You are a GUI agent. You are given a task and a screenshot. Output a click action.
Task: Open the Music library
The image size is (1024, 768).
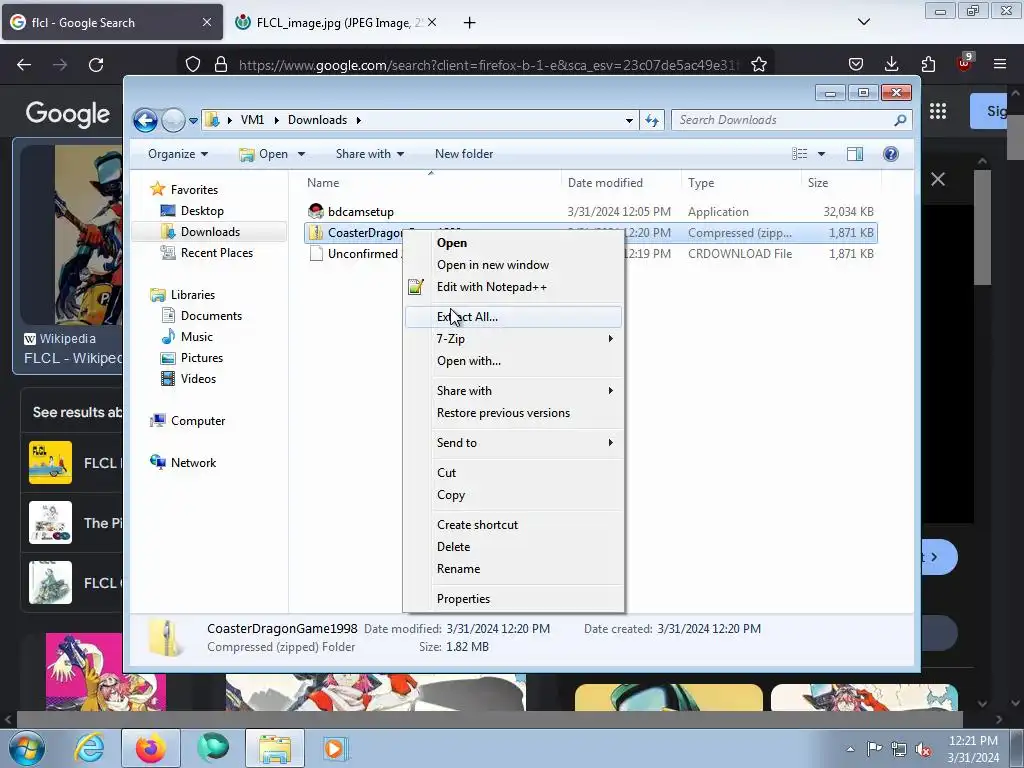click(x=197, y=337)
